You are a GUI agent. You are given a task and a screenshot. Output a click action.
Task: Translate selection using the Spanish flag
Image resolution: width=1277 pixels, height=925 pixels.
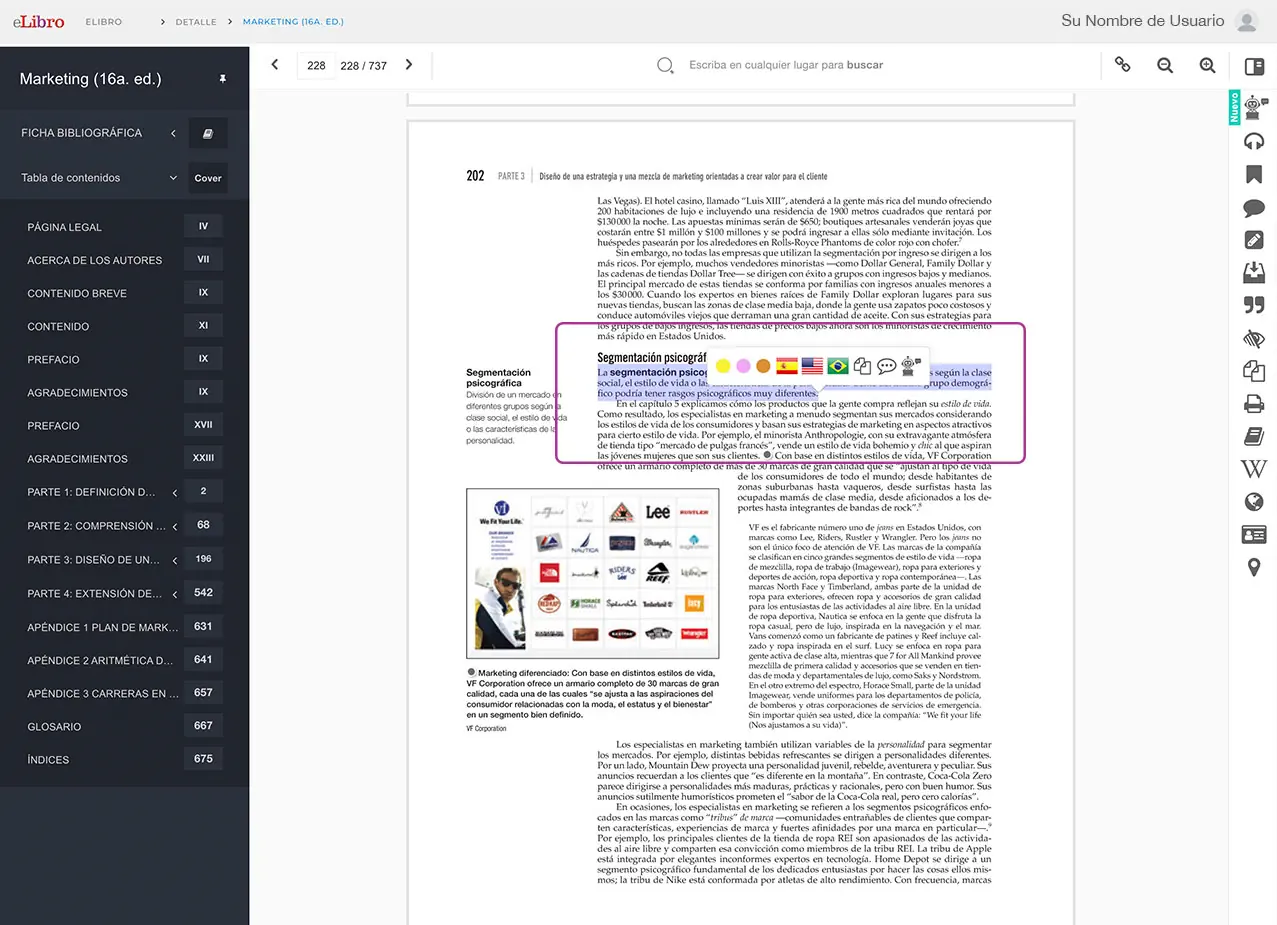tap(786, 366)
